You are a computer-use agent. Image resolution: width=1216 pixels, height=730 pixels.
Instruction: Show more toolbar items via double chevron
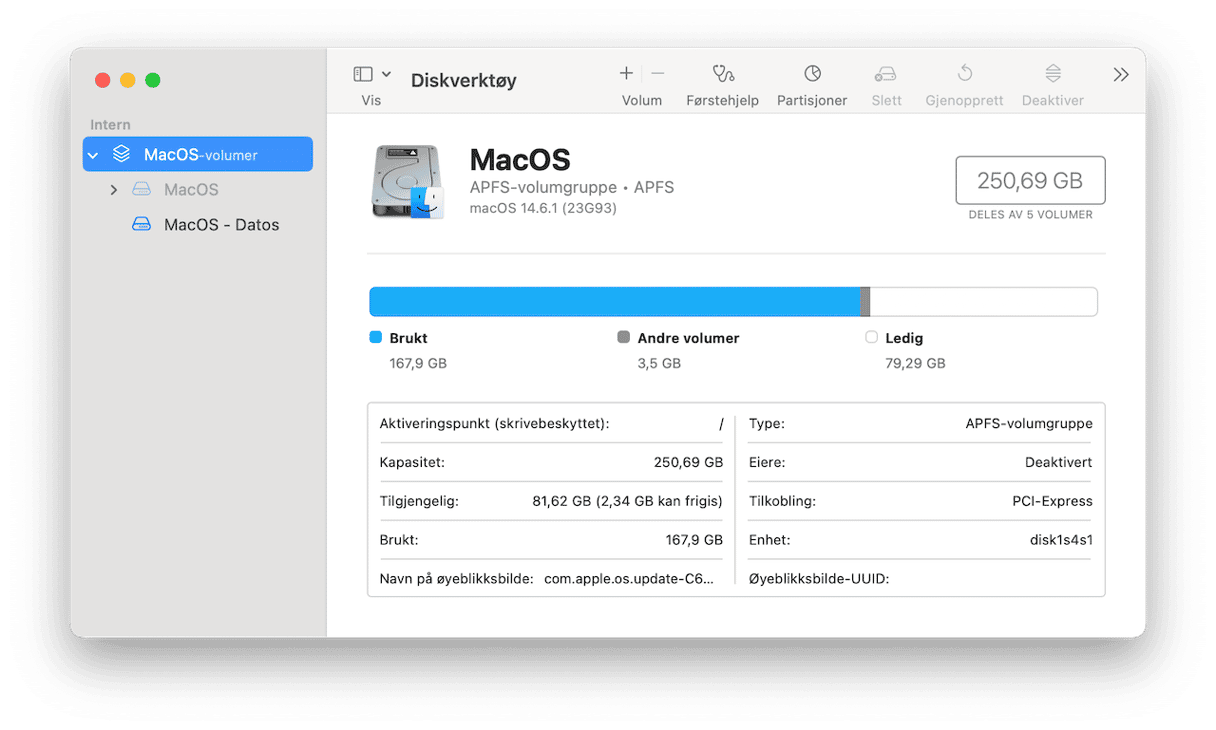(x=1121, y=74)
